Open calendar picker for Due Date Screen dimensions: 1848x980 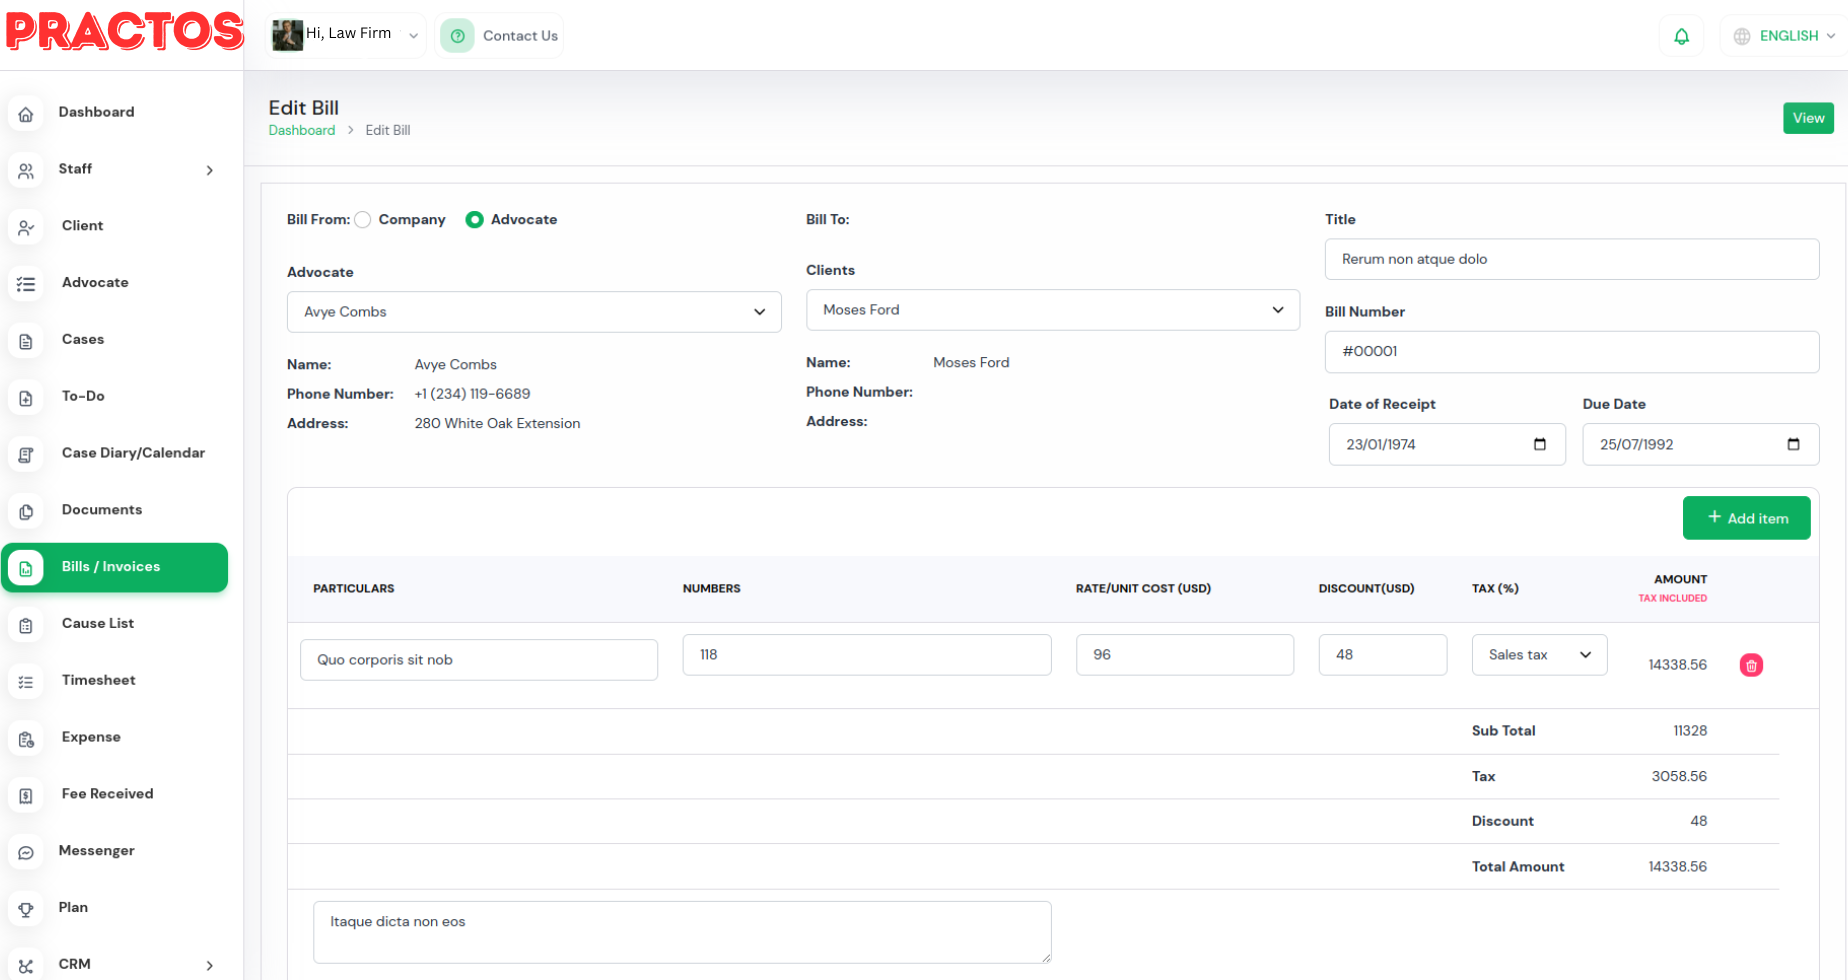click(1792, 444)
